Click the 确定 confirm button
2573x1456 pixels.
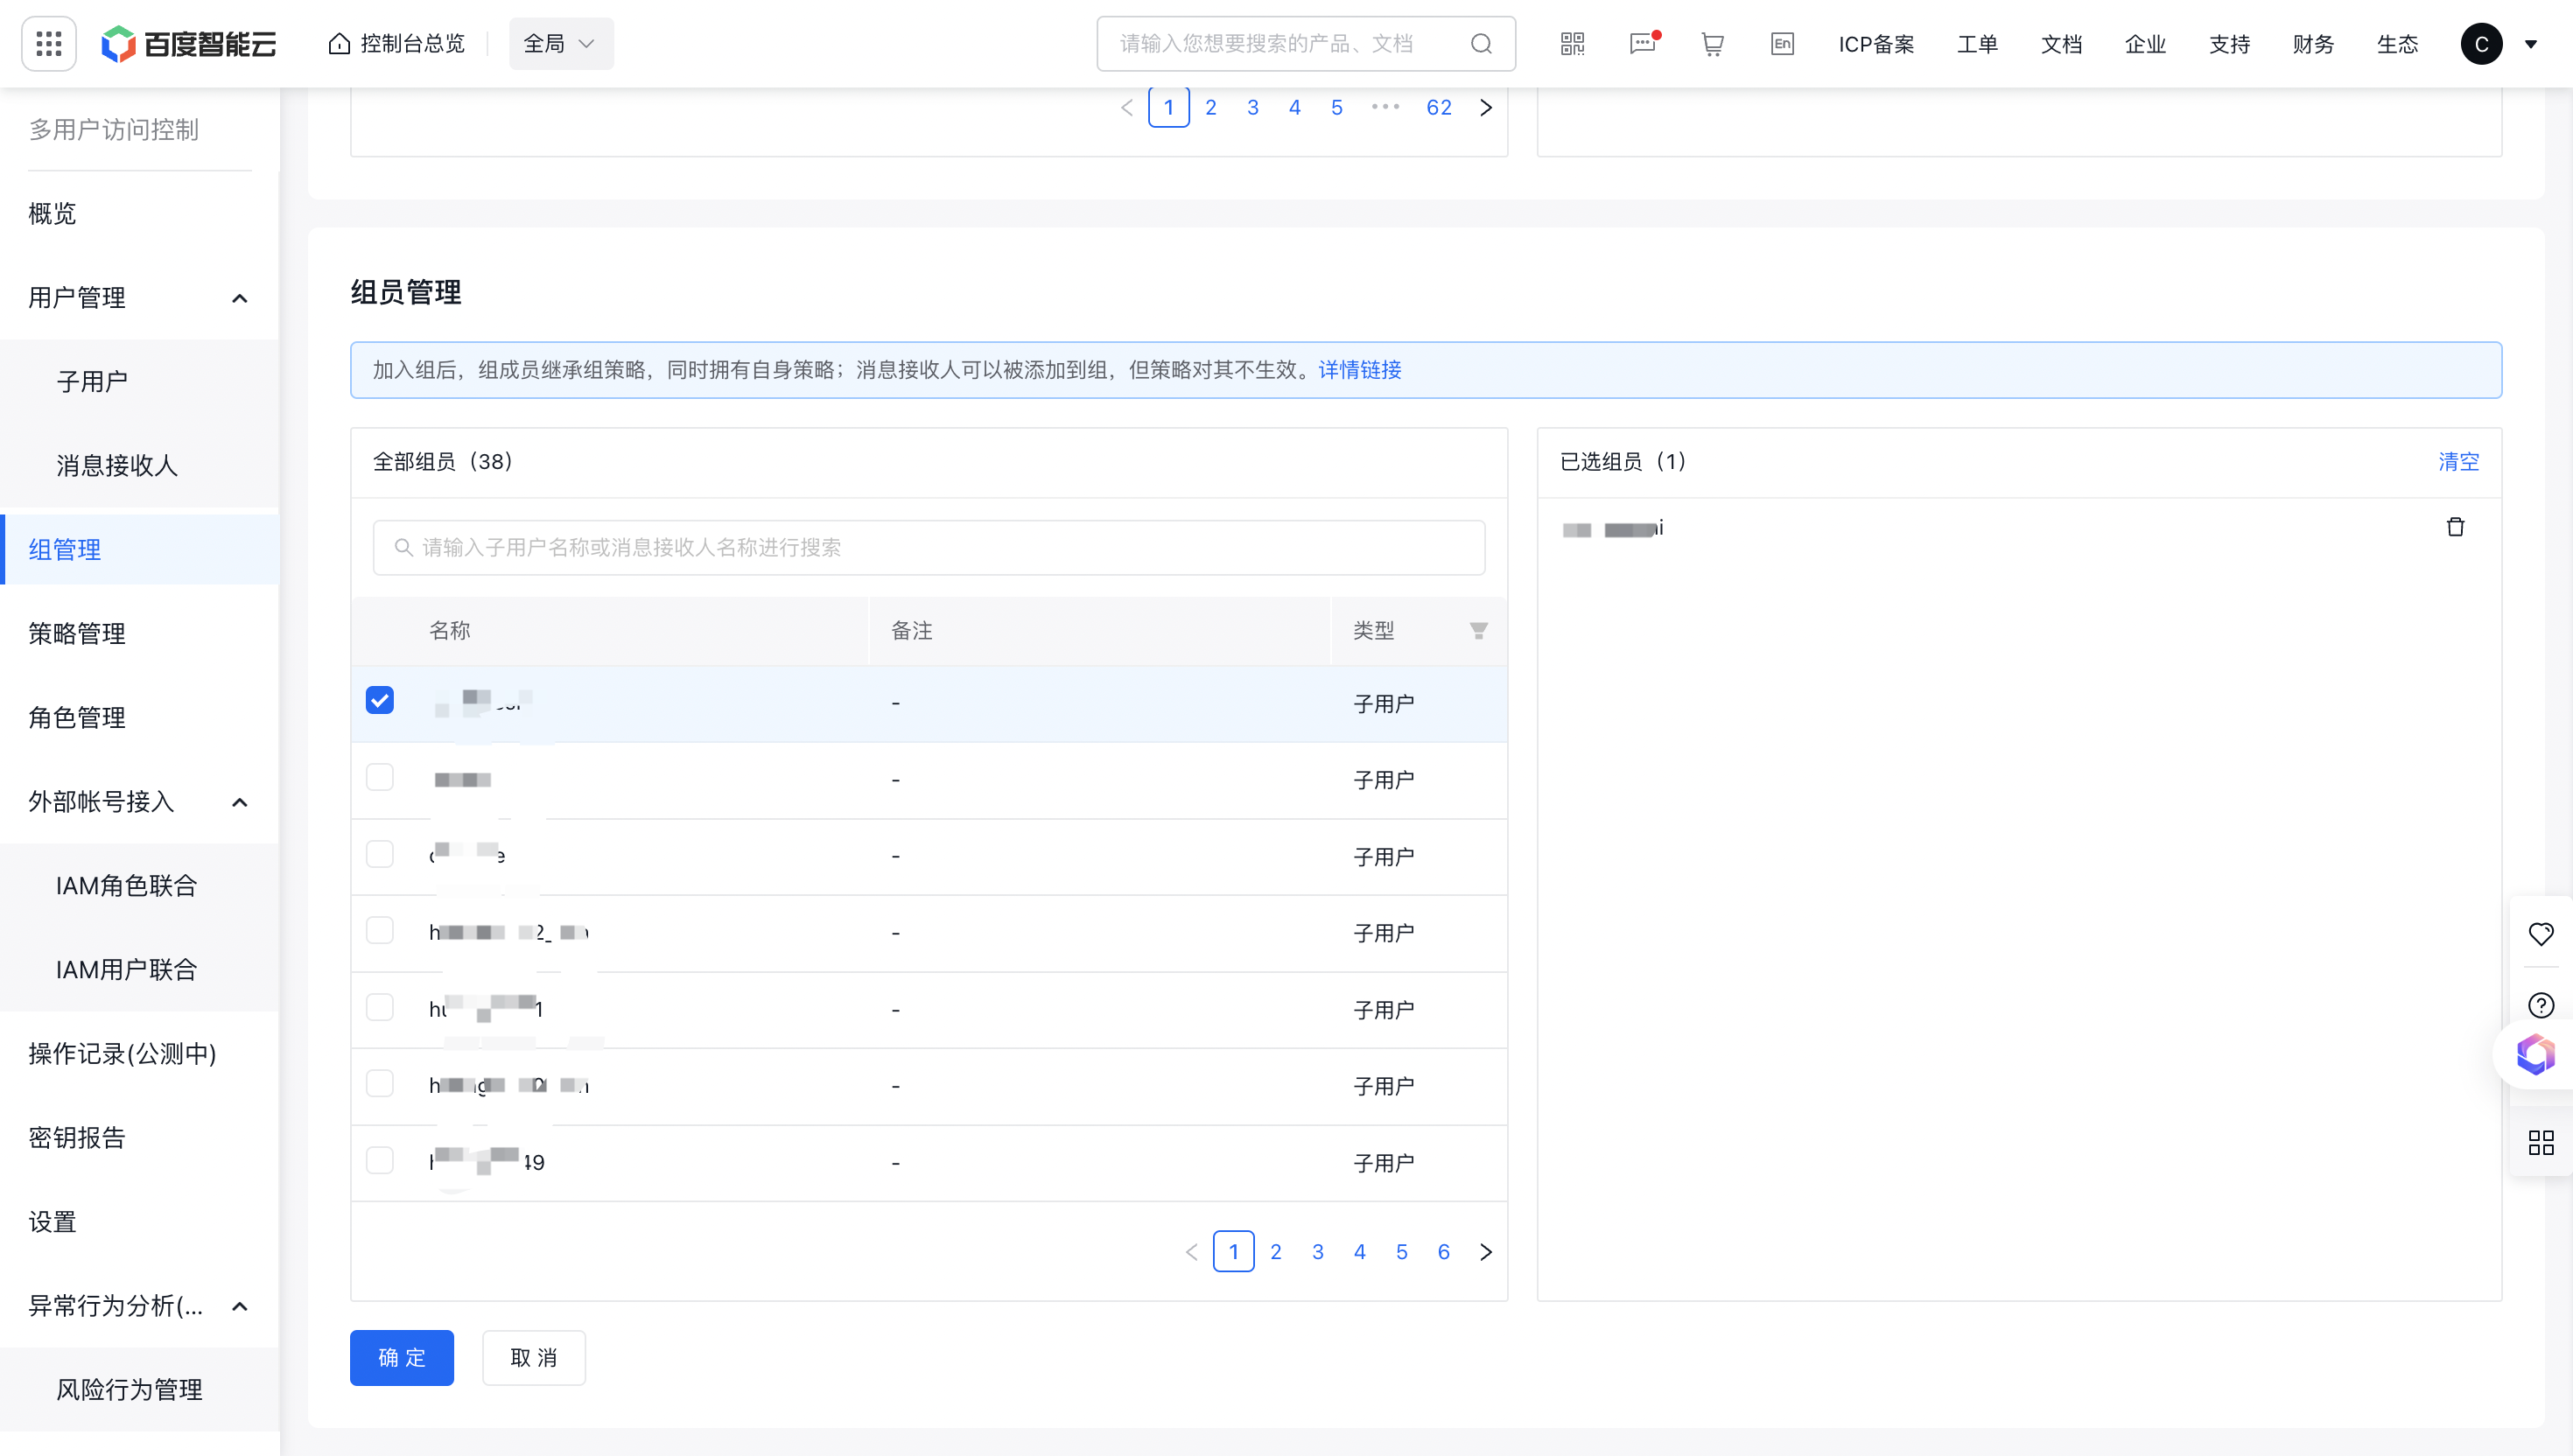[402, 1358]
